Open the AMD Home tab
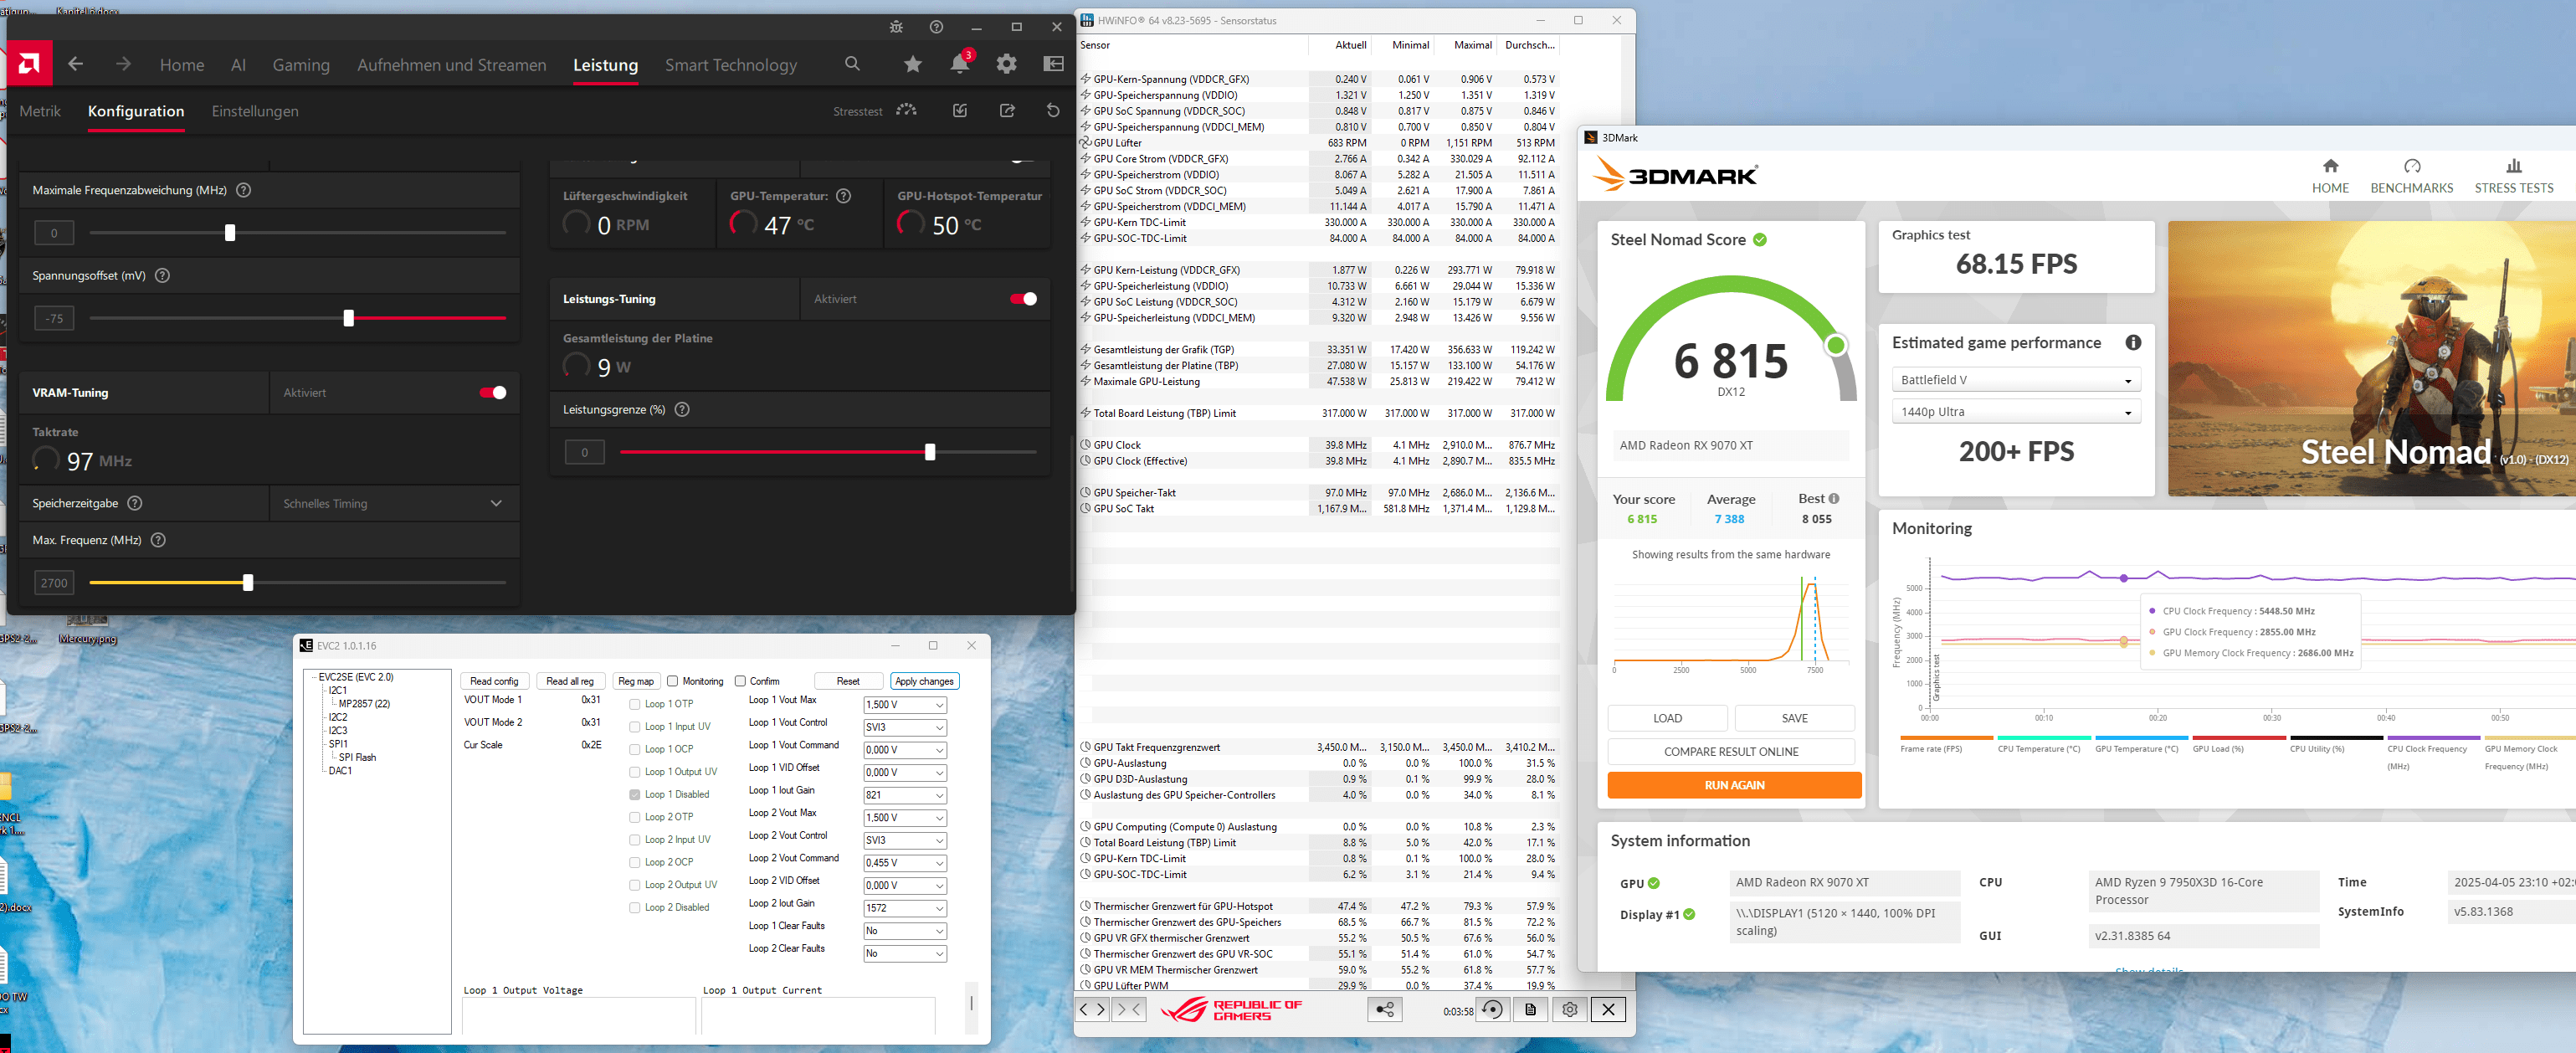This screenshot has width=2576, height=1053. click(x=182, y=65)
